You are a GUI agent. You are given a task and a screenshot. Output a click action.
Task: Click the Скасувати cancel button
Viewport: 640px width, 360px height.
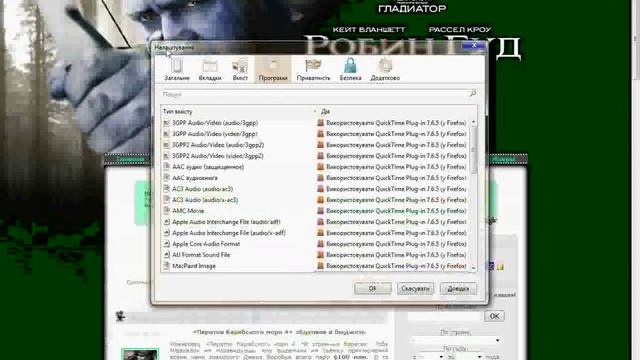pos(415,289)
